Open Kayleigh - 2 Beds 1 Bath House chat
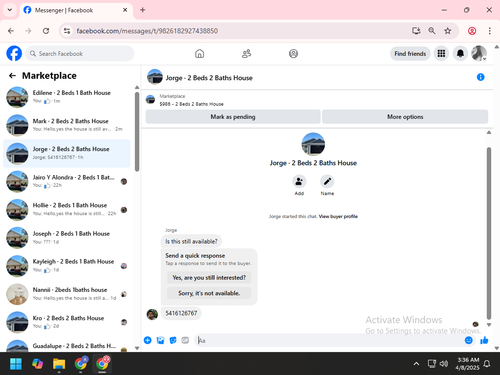 tap(67, 266)
